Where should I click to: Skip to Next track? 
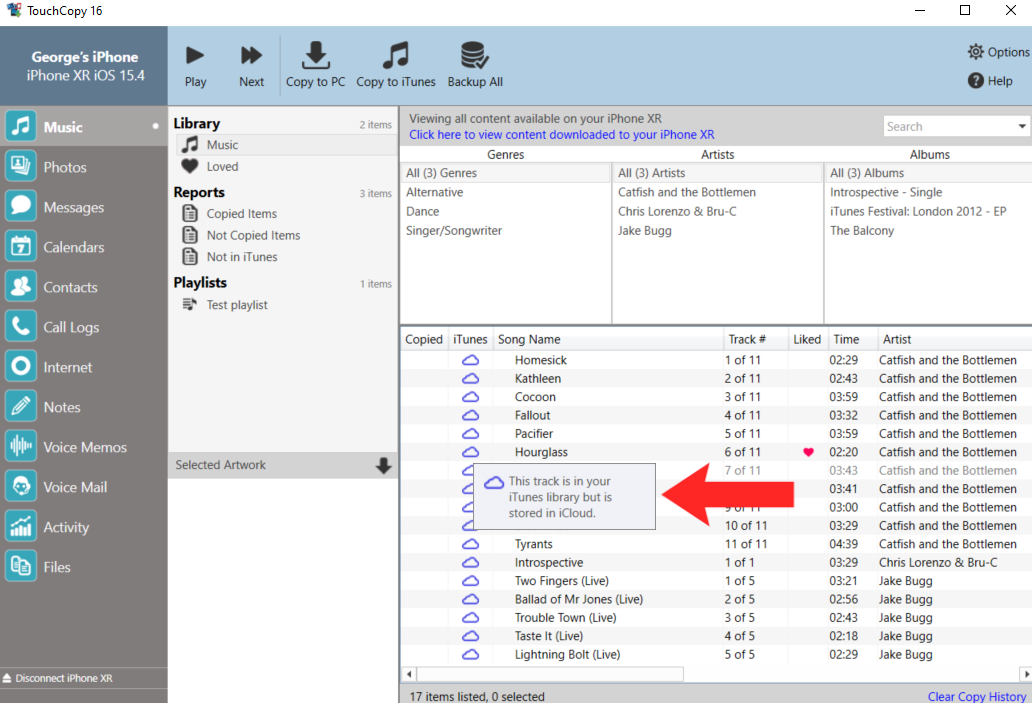pos(251,66)
